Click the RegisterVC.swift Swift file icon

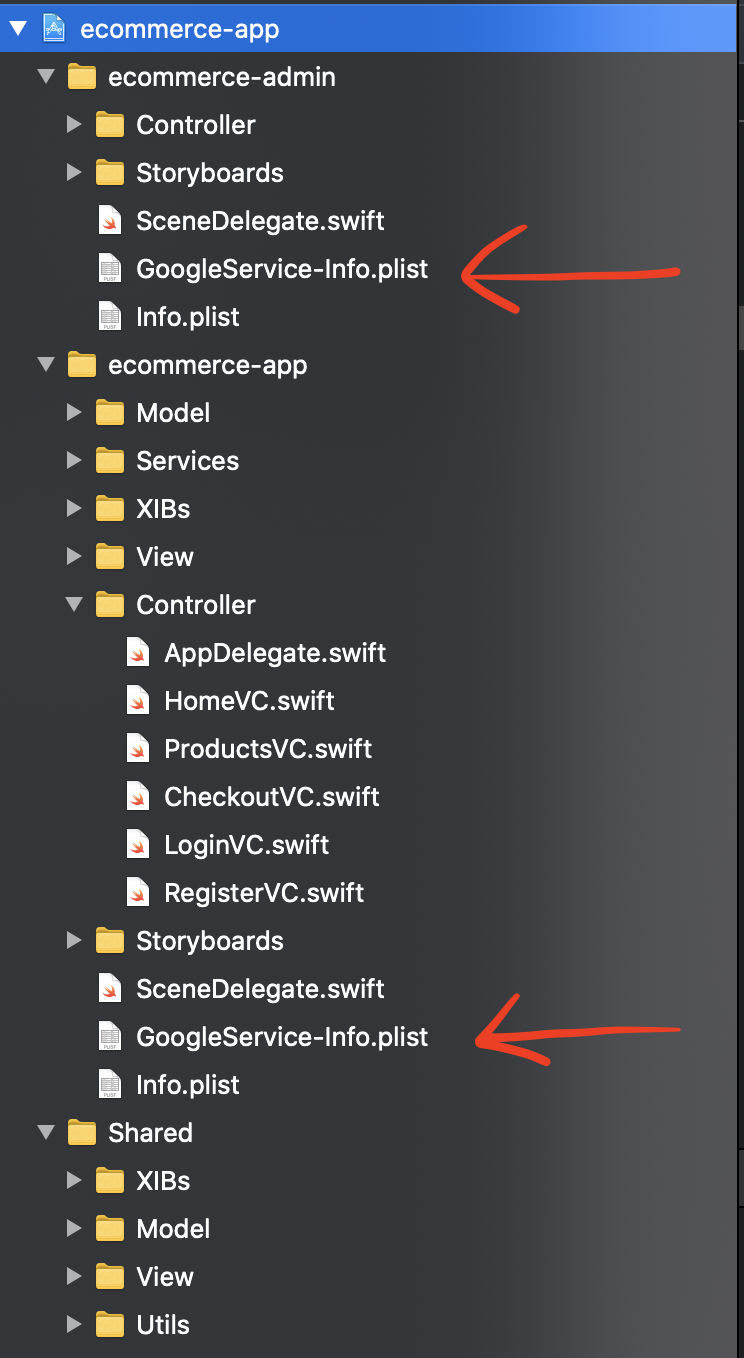(138, 893)
